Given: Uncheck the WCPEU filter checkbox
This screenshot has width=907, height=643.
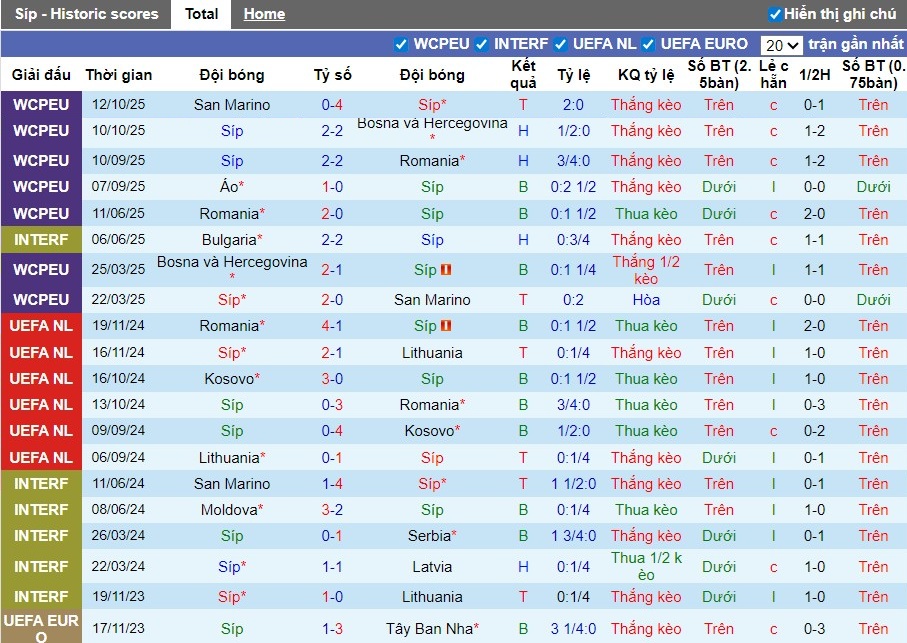Looking at the screenshot, I should 402,44.
